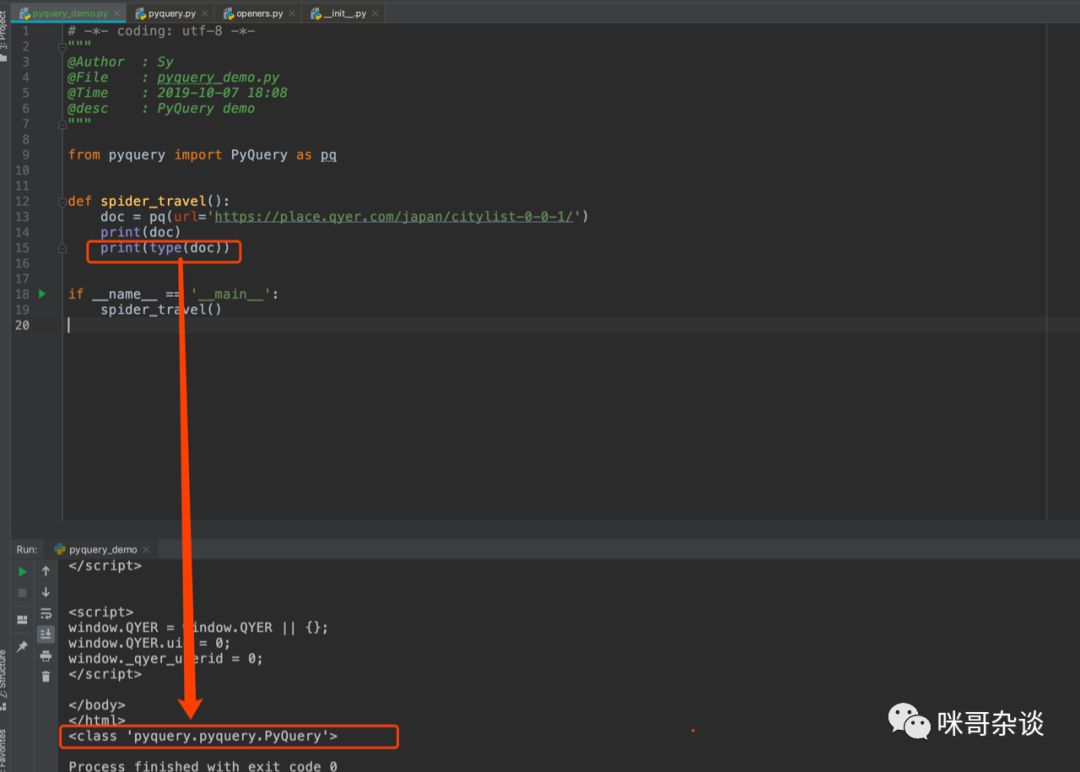The width and height of the screenshot is (1080, 772).
Task: Click the 'Process finished with exit code 0' text
Action: (202, 766)
